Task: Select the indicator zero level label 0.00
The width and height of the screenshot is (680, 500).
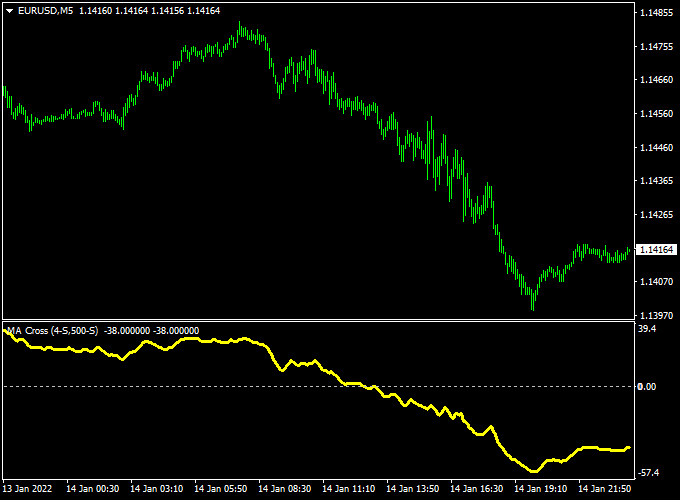Action: point(647,387)
